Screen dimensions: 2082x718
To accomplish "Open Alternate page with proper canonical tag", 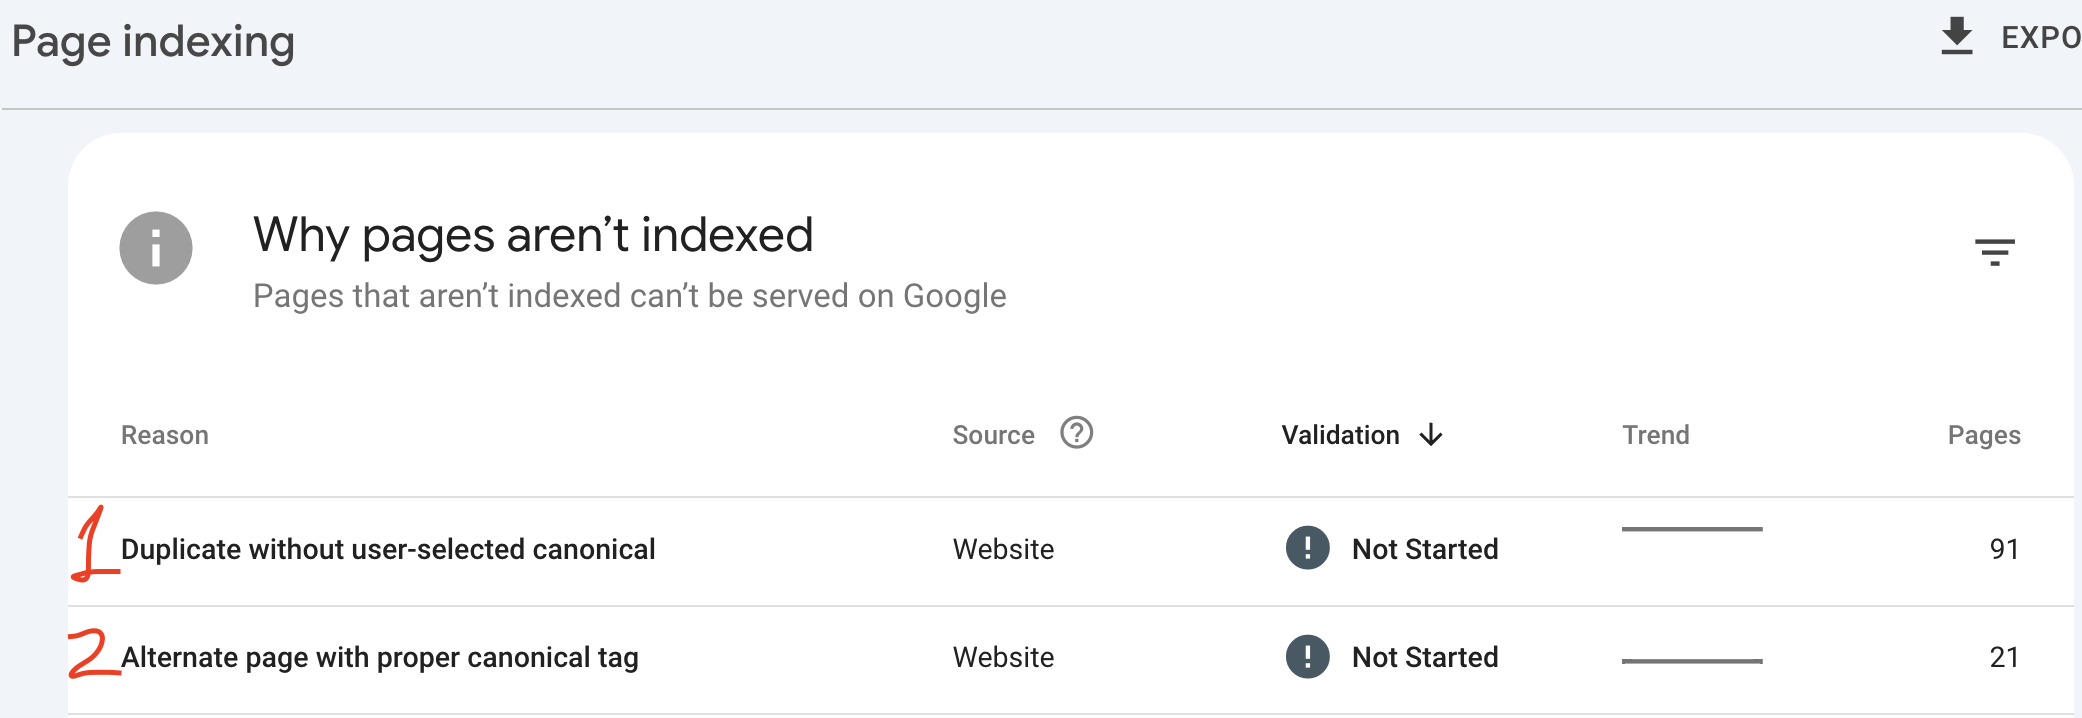I will click(x=379, y=657).
